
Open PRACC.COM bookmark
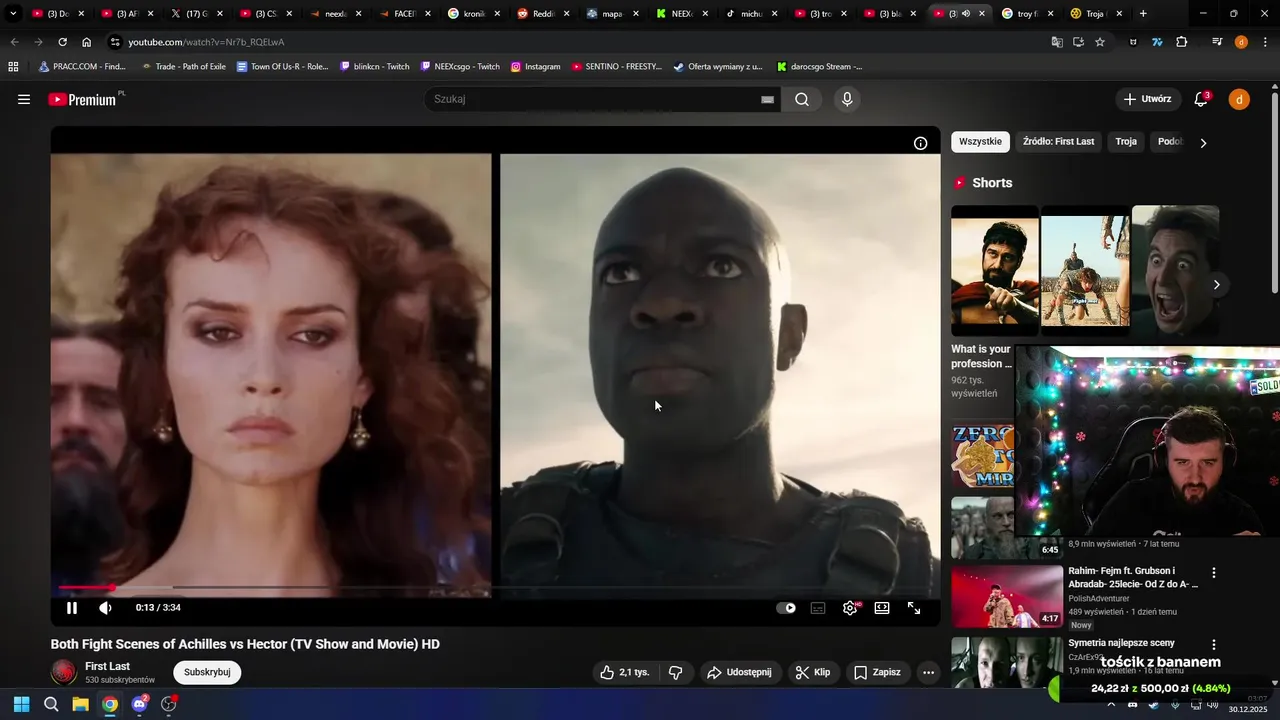(x=82, y=67)
